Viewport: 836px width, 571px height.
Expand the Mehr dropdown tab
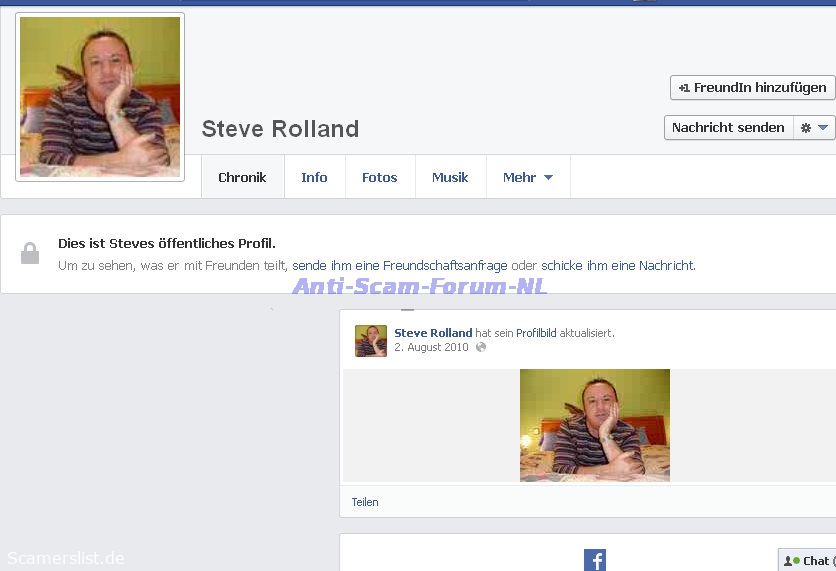click(528, 177)
